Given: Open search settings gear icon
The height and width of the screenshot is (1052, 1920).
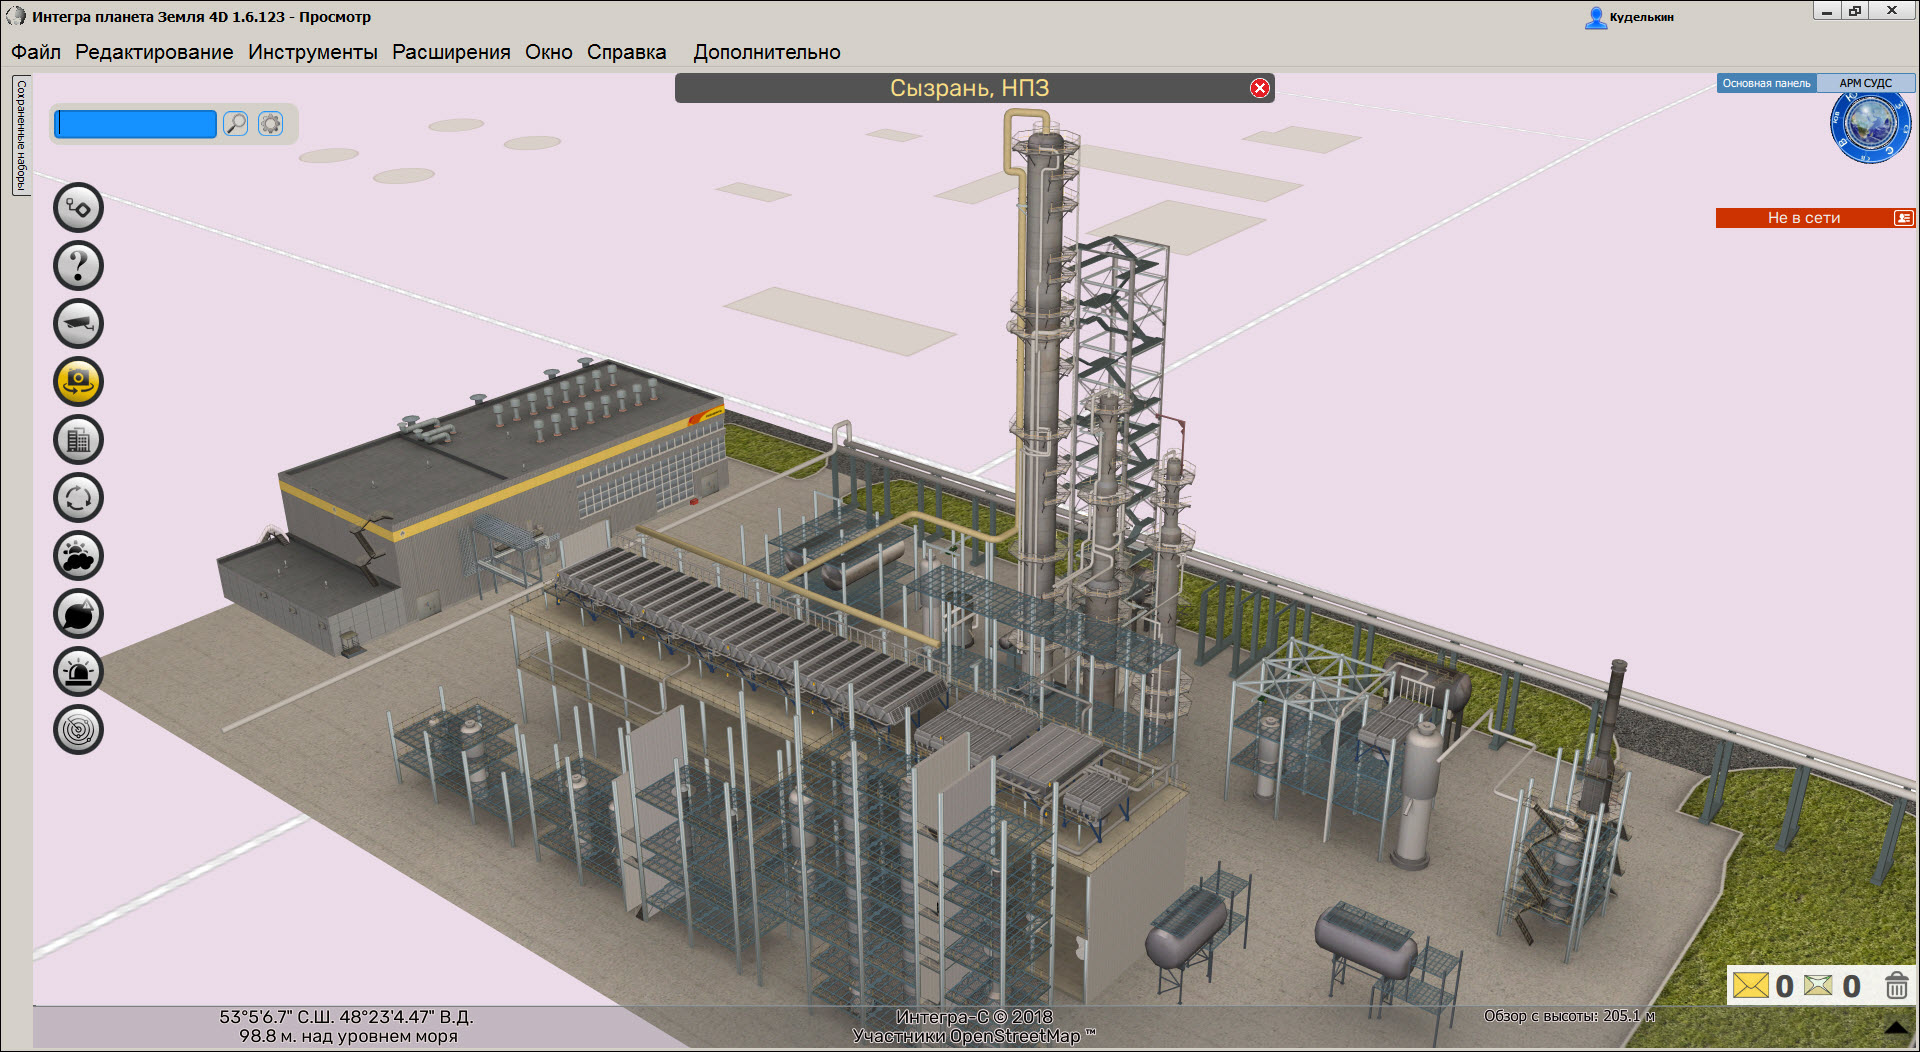Looking at the screenshot, I should point(270,124).
